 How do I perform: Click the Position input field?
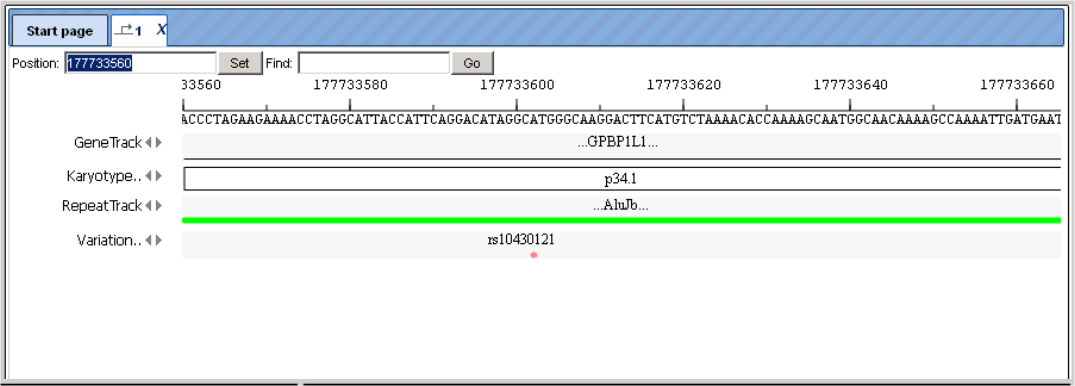point(141,63)
